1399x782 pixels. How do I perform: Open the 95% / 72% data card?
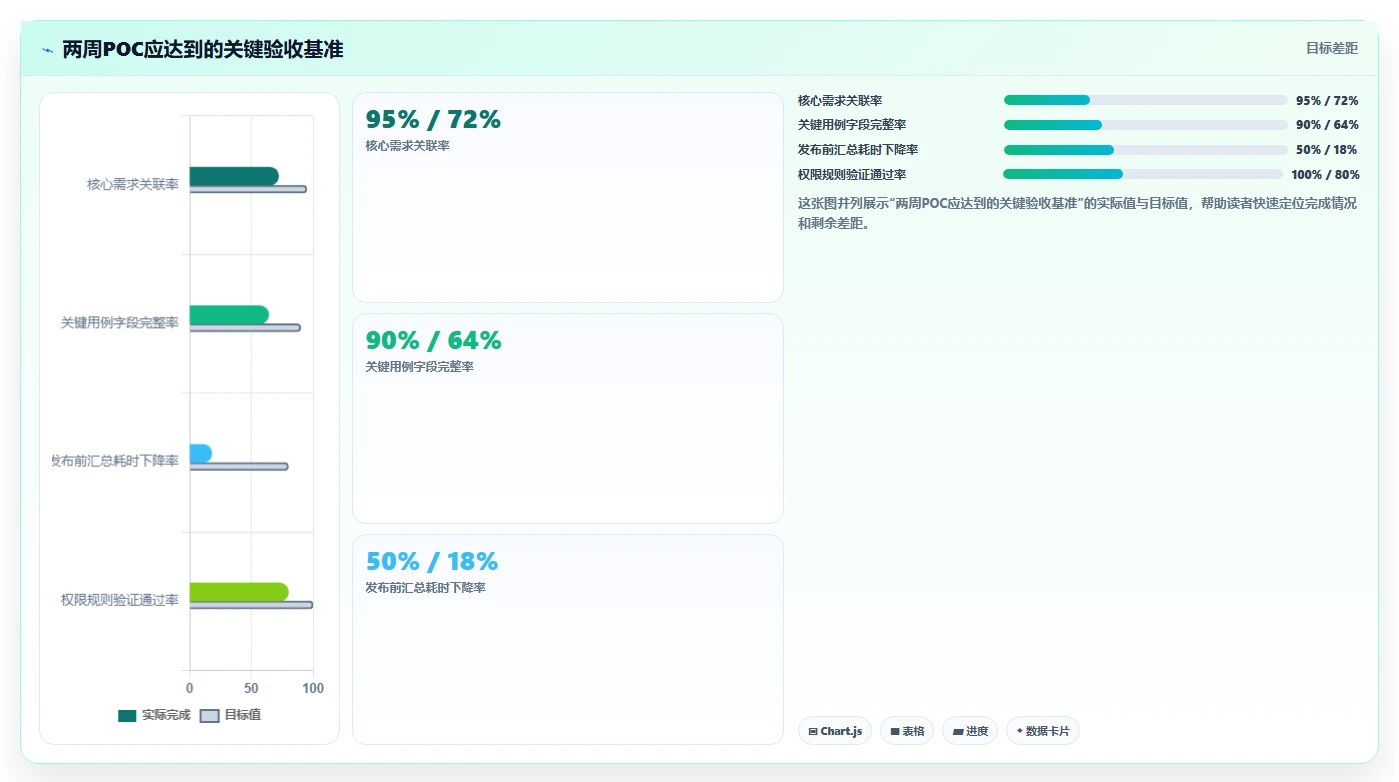[x=567, y=197]
